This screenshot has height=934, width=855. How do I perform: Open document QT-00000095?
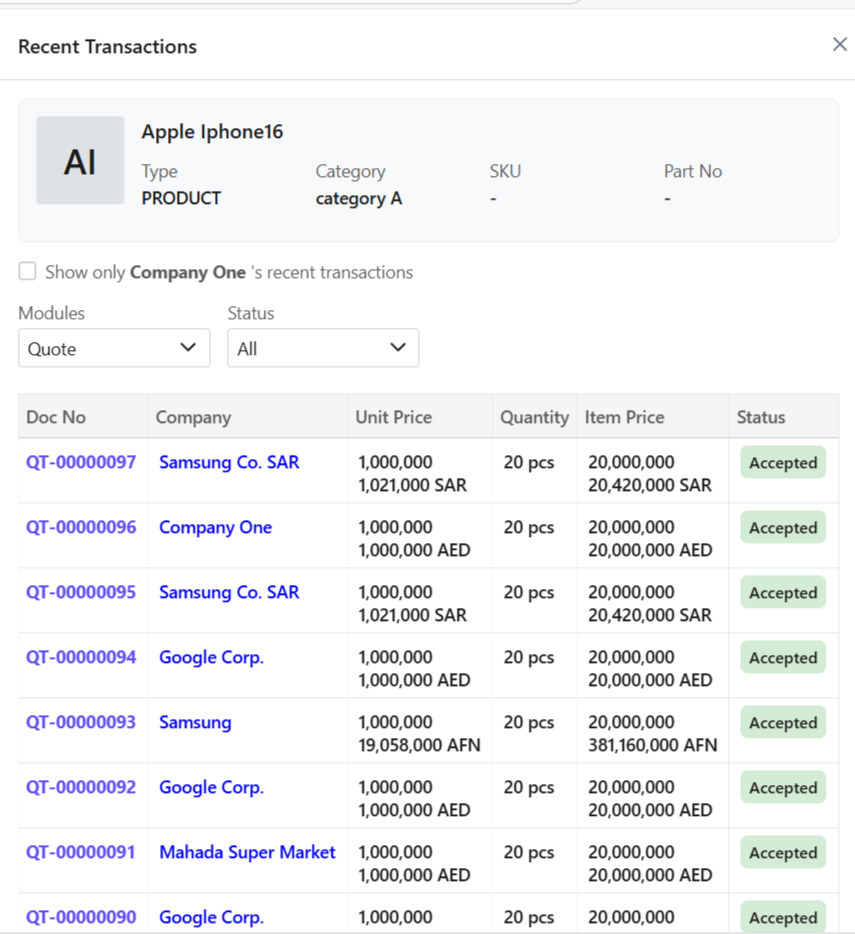click(81, 592)
